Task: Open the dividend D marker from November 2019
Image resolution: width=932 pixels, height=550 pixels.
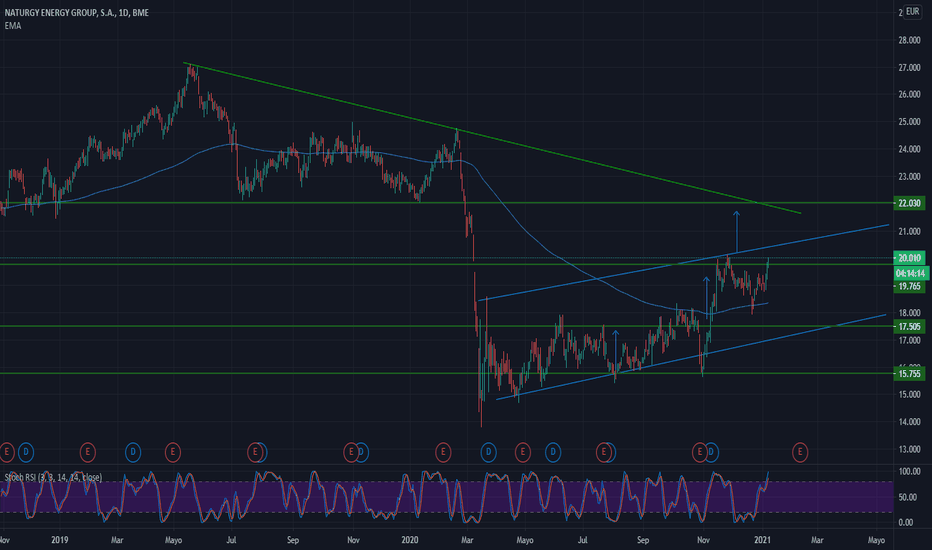Action: tap(362, 452)
